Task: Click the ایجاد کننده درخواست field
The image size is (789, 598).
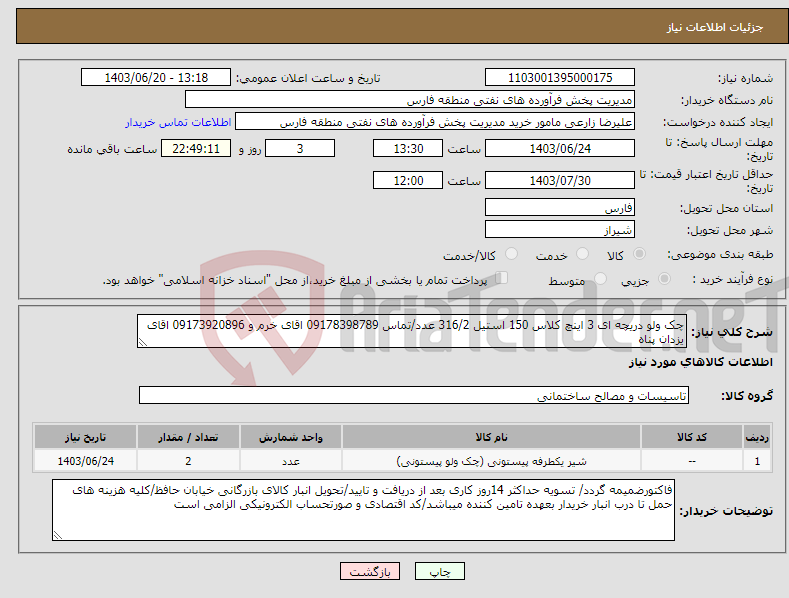Action: [435, 122]
